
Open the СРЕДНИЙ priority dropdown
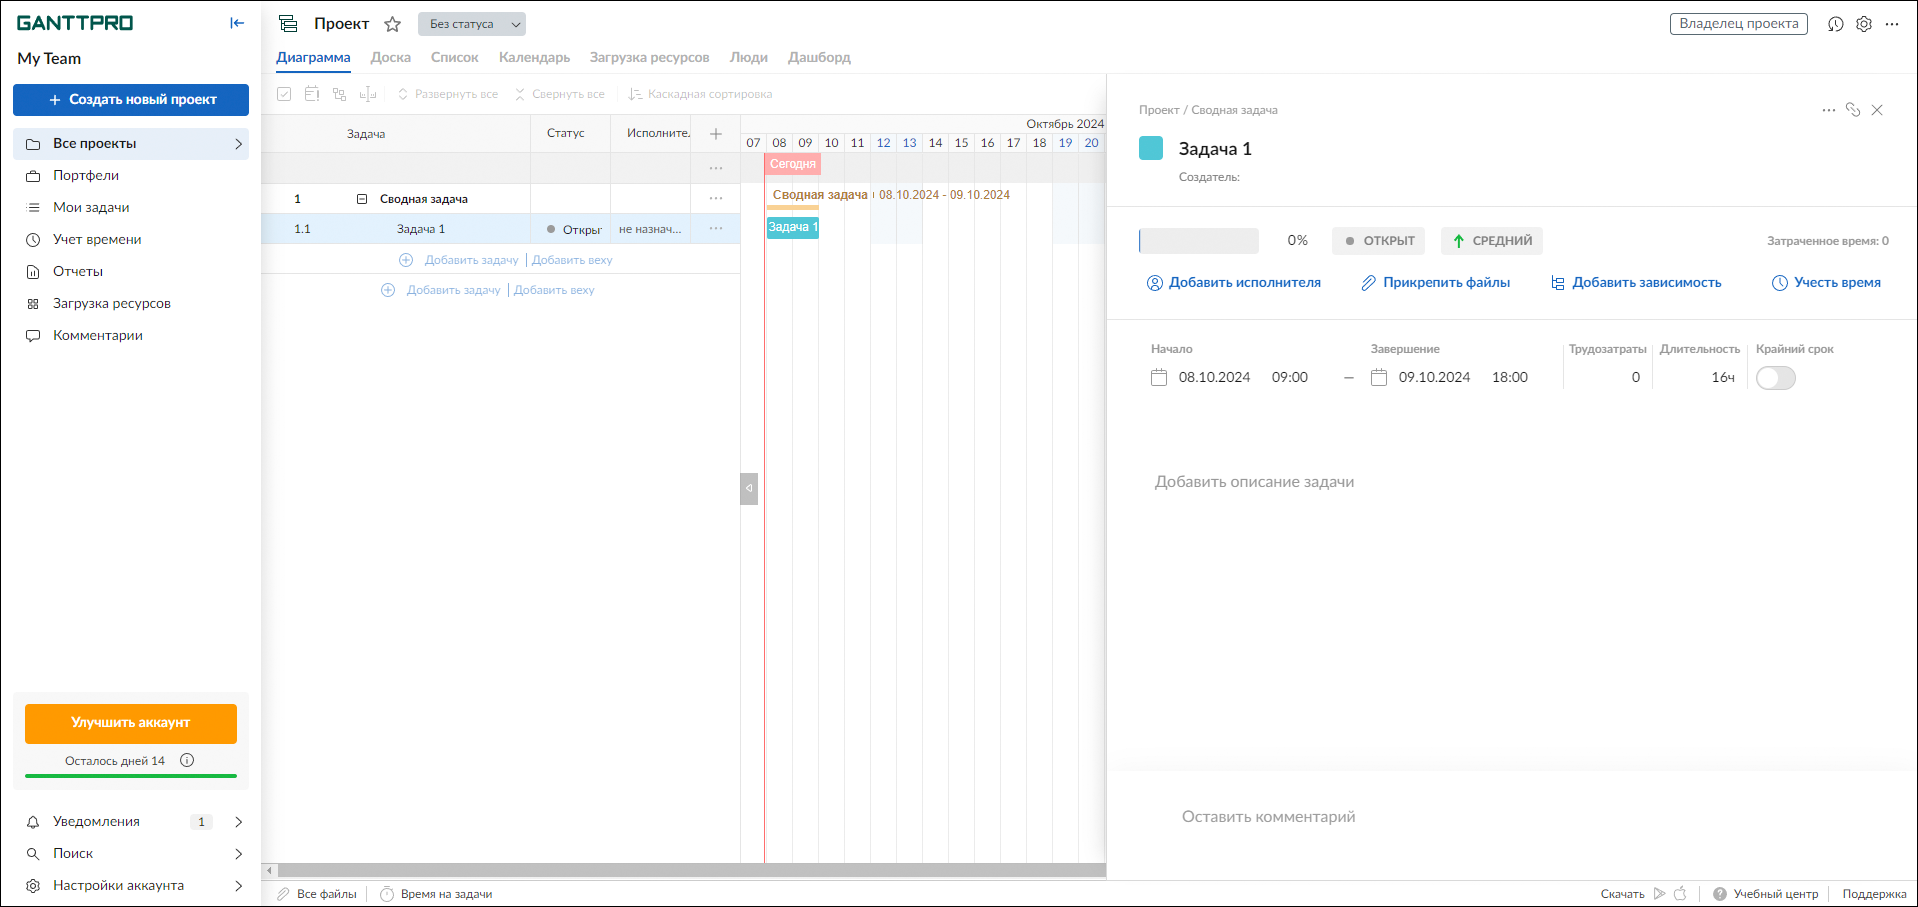click(x=1492, y=241)
